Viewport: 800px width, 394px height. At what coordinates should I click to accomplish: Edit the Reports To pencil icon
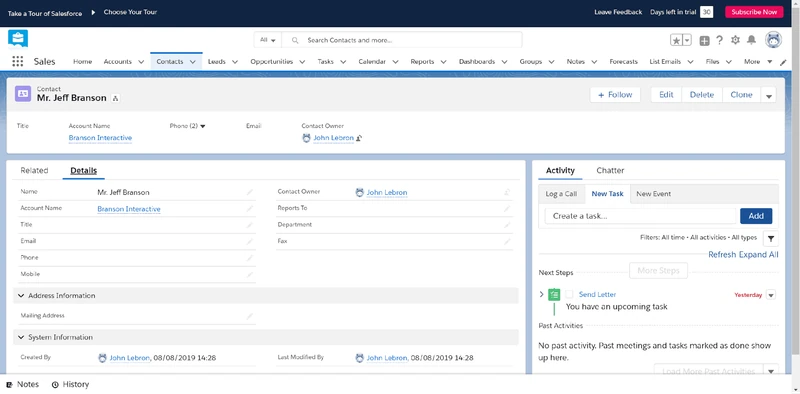(507, 209)
